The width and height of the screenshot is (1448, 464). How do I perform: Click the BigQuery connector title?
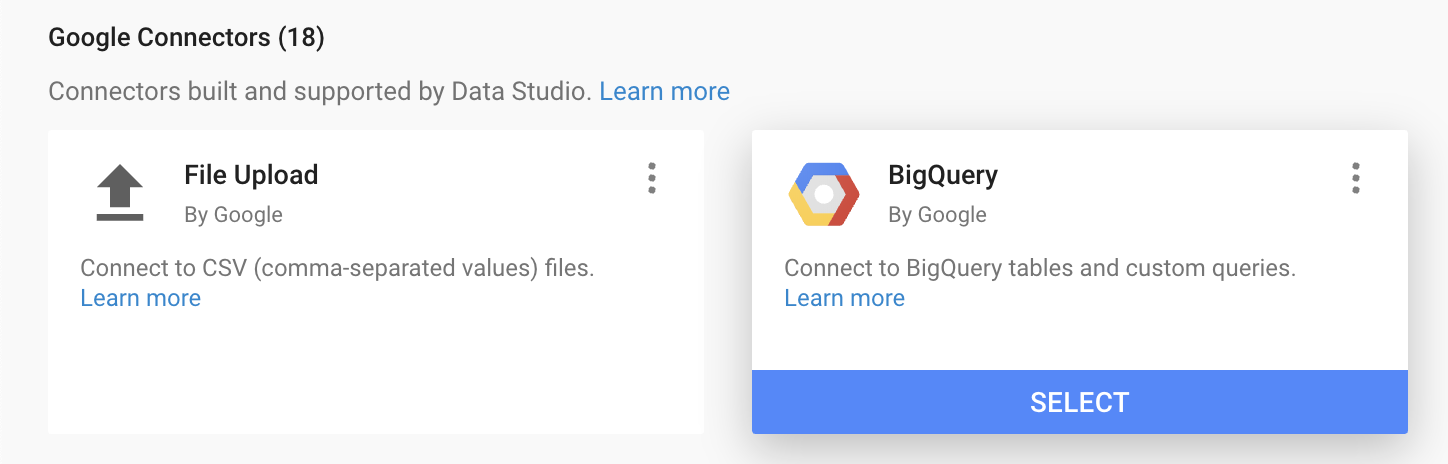pos(943,175)
